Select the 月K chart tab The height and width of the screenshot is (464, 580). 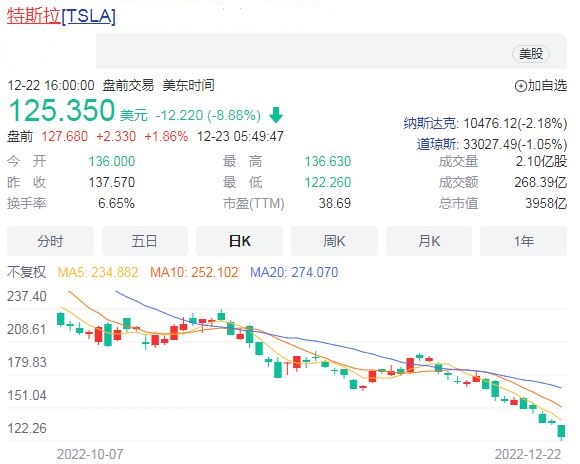pos(429,241)
